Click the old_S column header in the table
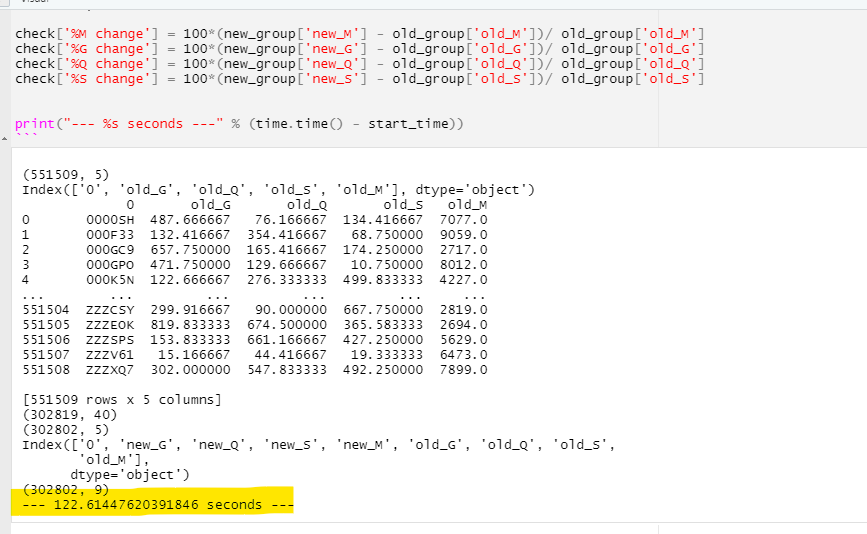 coord(403,205)
